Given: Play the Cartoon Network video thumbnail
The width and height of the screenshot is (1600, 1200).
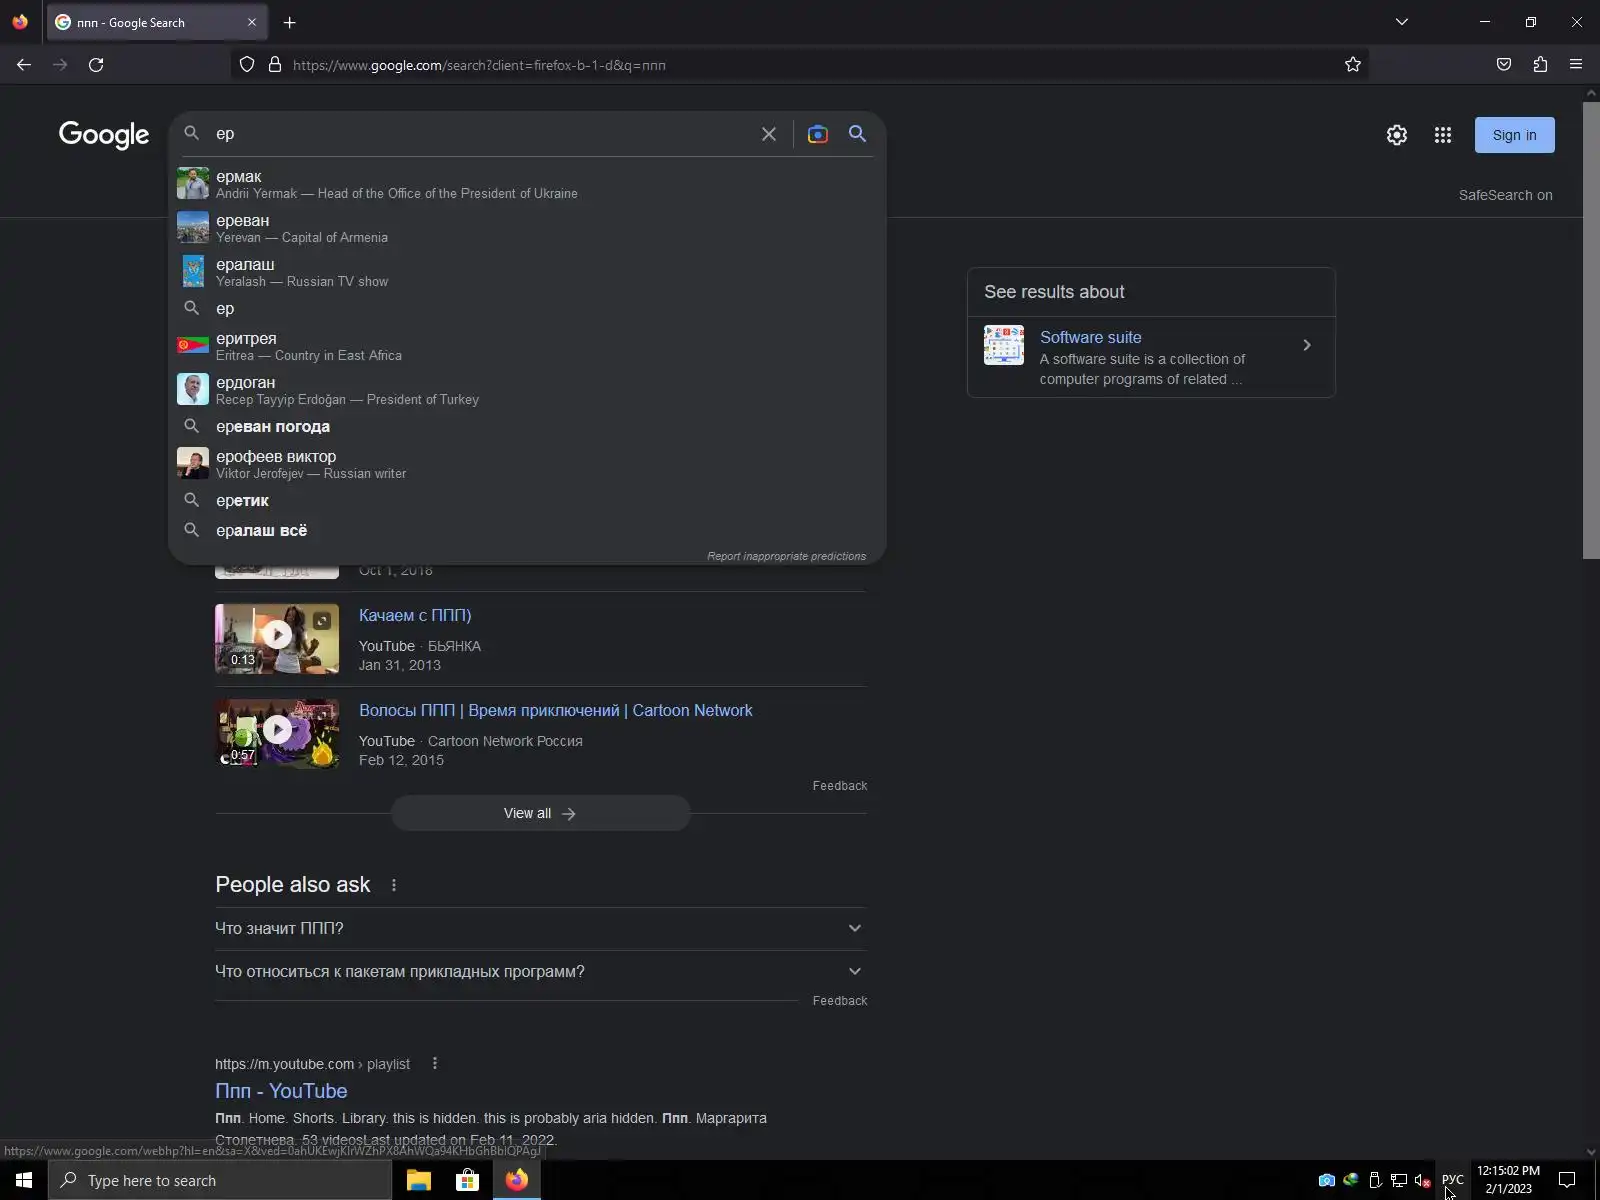Looking at the screenshot, I should [277, 733].
